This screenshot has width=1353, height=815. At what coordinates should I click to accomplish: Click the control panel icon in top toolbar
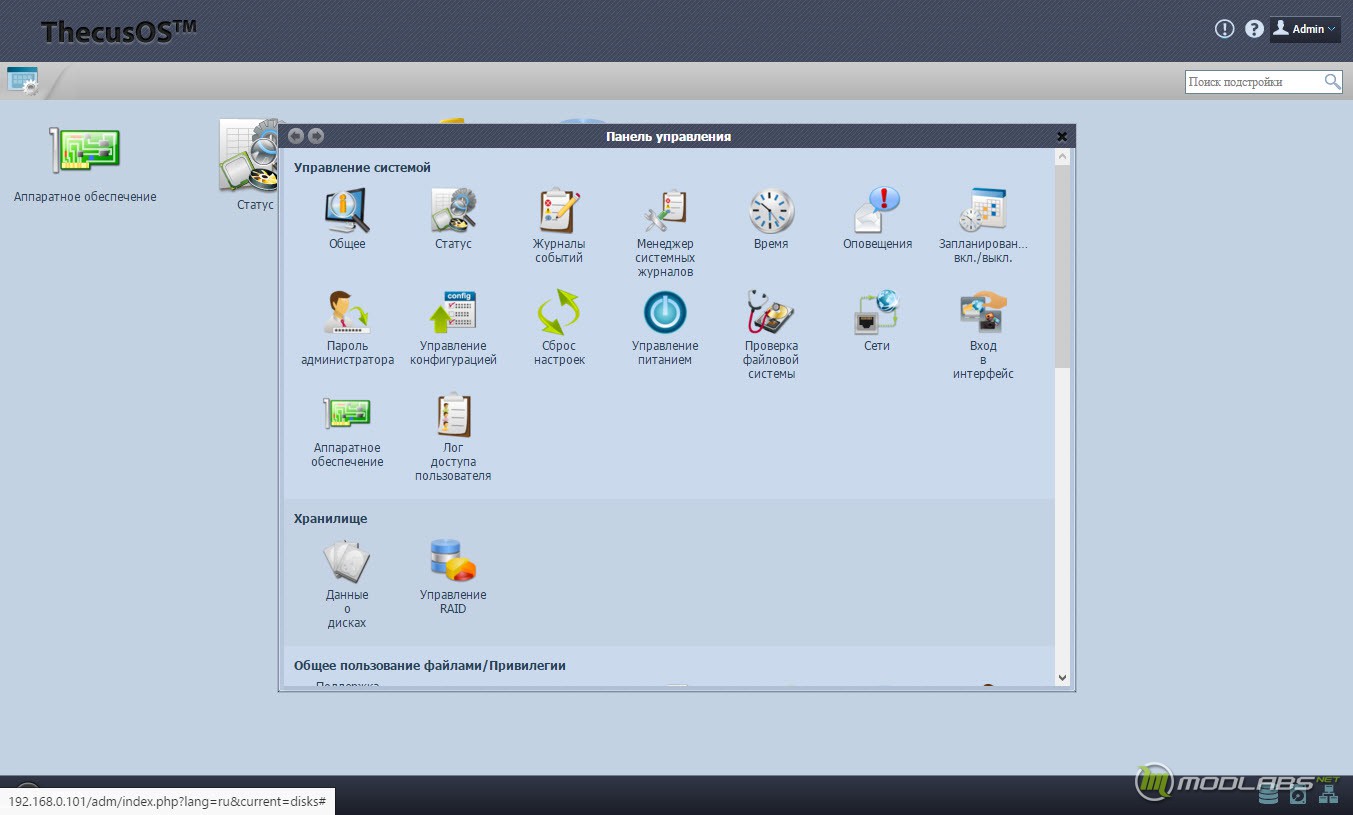[23, 81]
